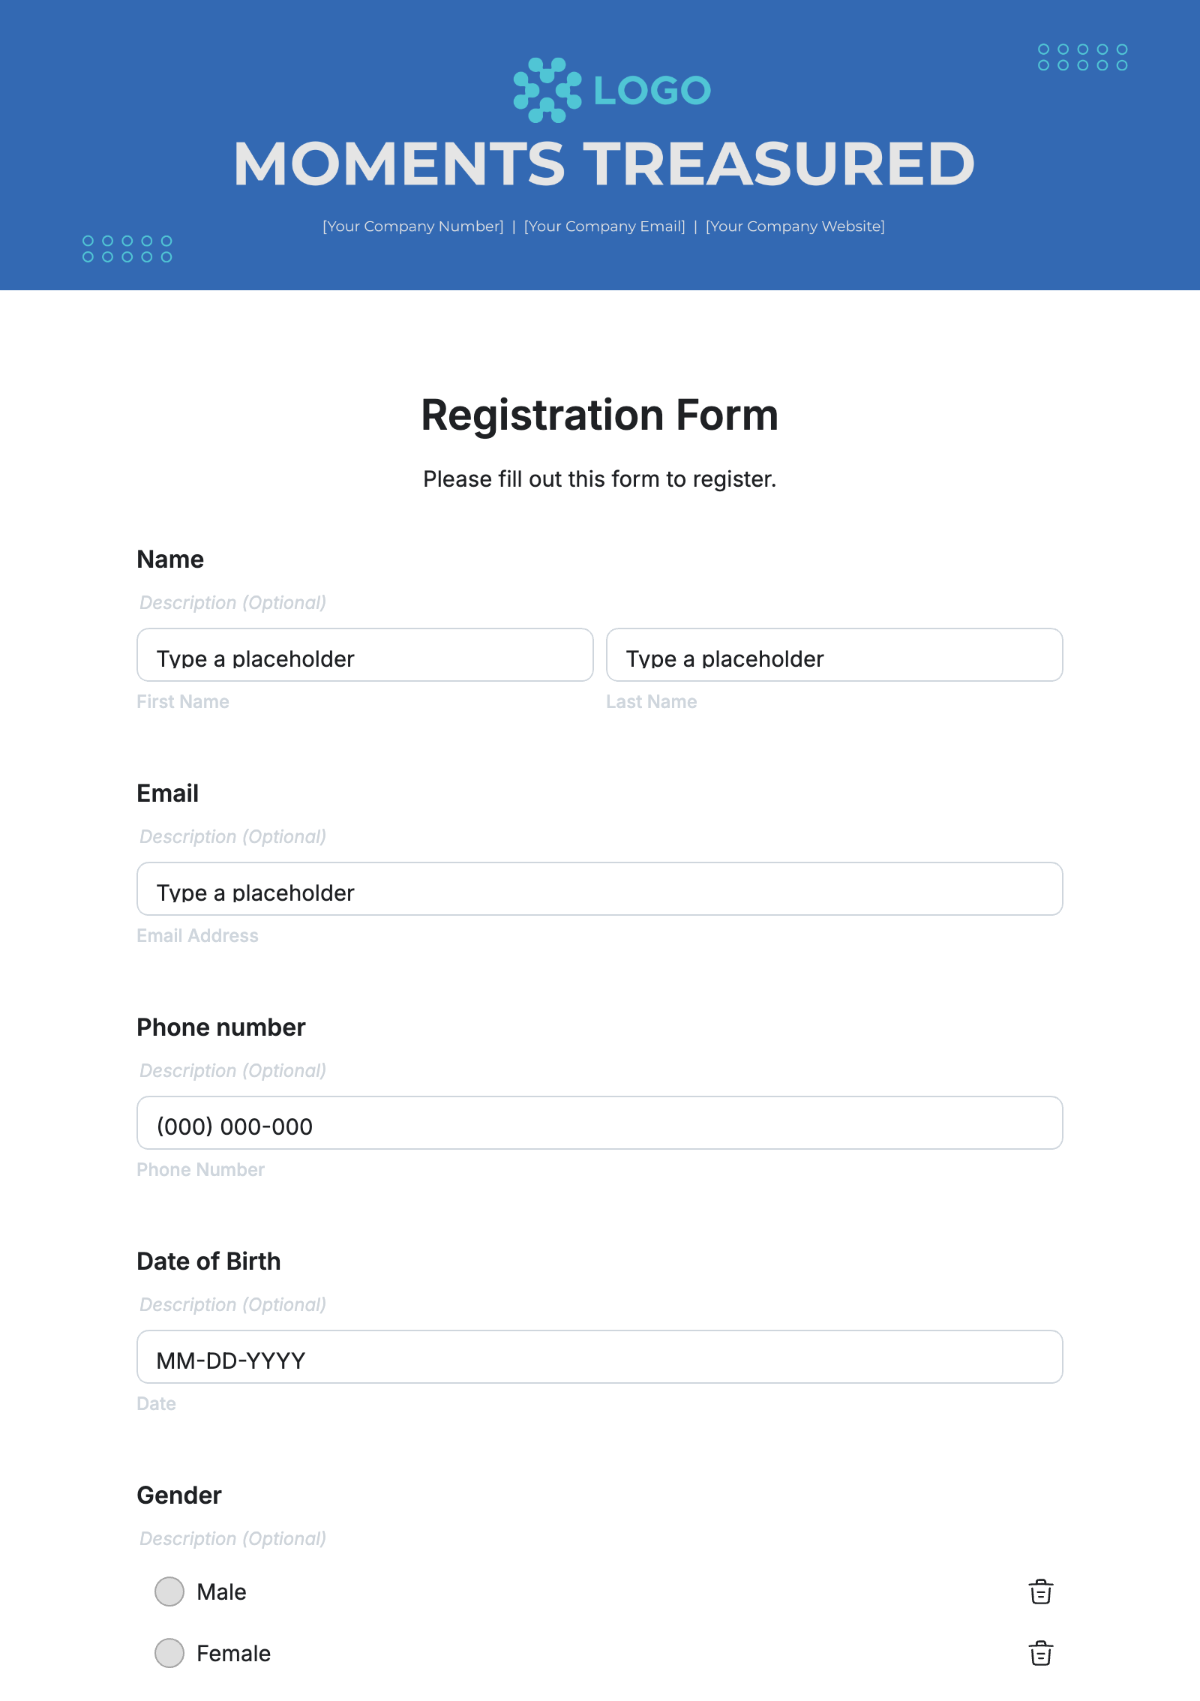
Task: Select the Female radio button
Action: coord(170,1653)
